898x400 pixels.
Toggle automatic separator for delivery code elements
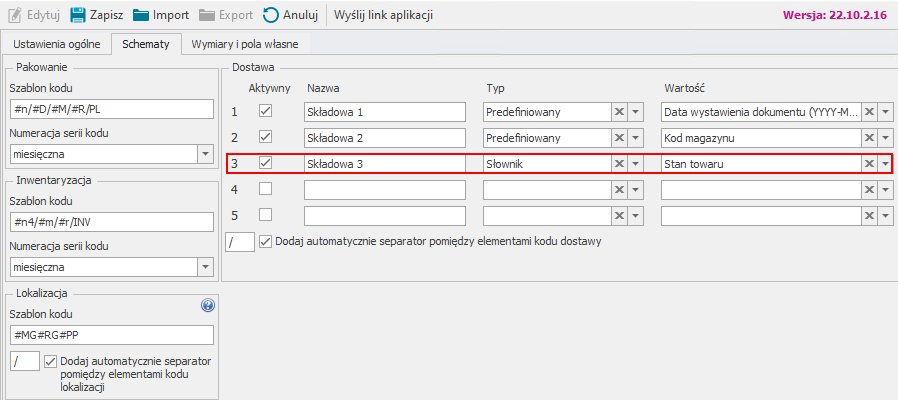coord(265,241)
